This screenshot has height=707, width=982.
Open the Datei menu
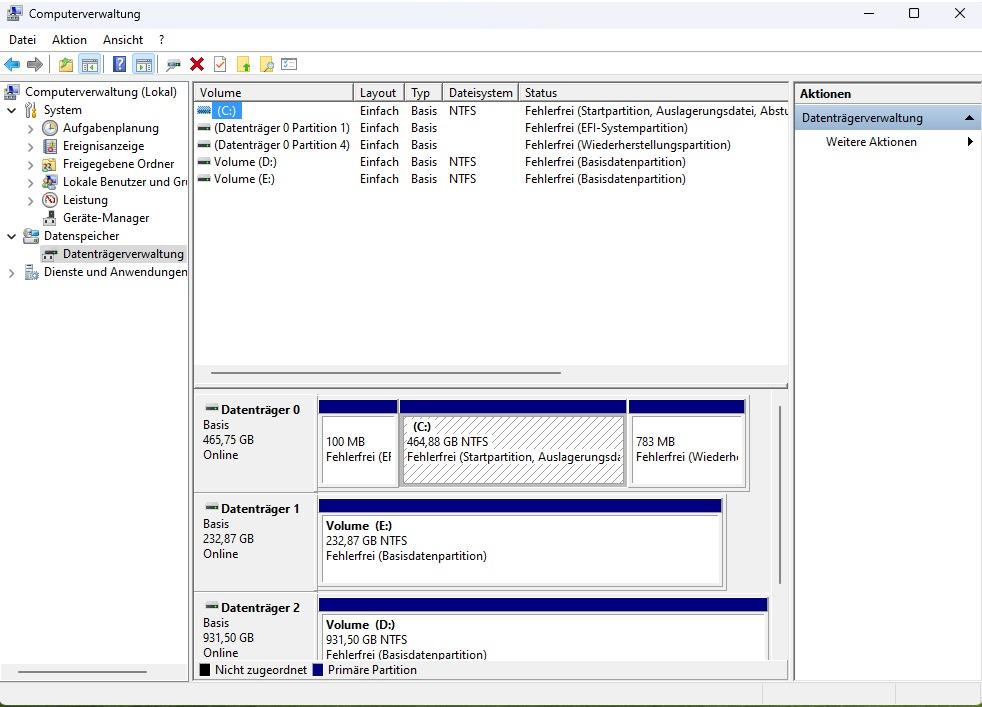point(23,39)
